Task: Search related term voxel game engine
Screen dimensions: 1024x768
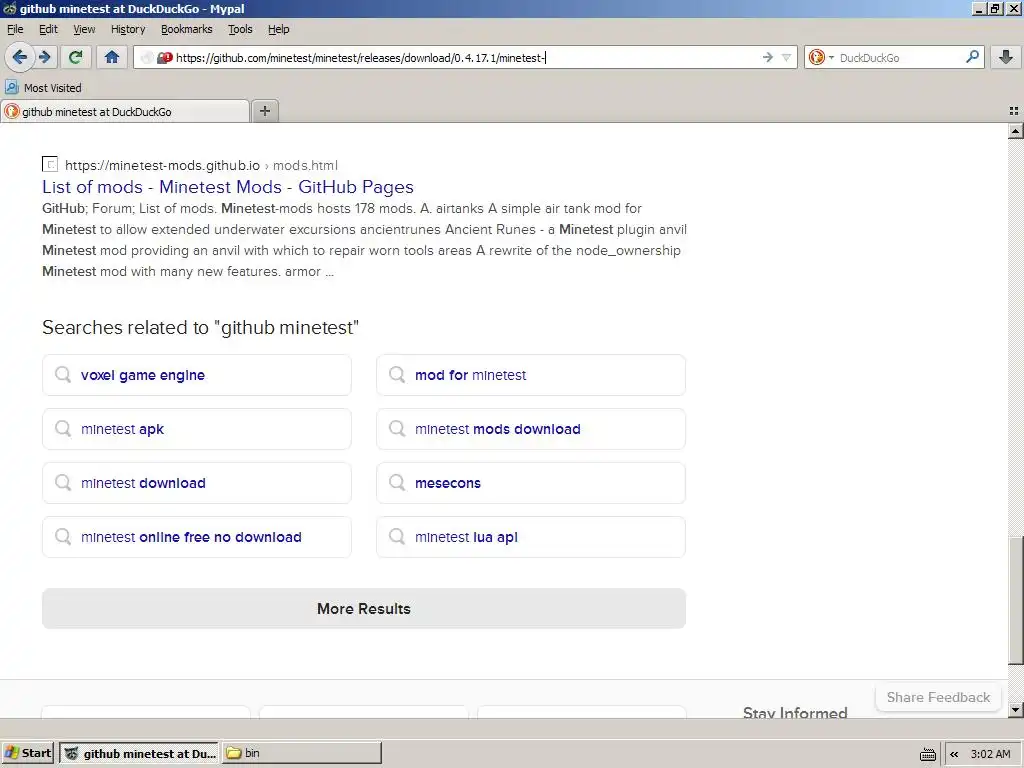Action: click(x=197, y=375)
